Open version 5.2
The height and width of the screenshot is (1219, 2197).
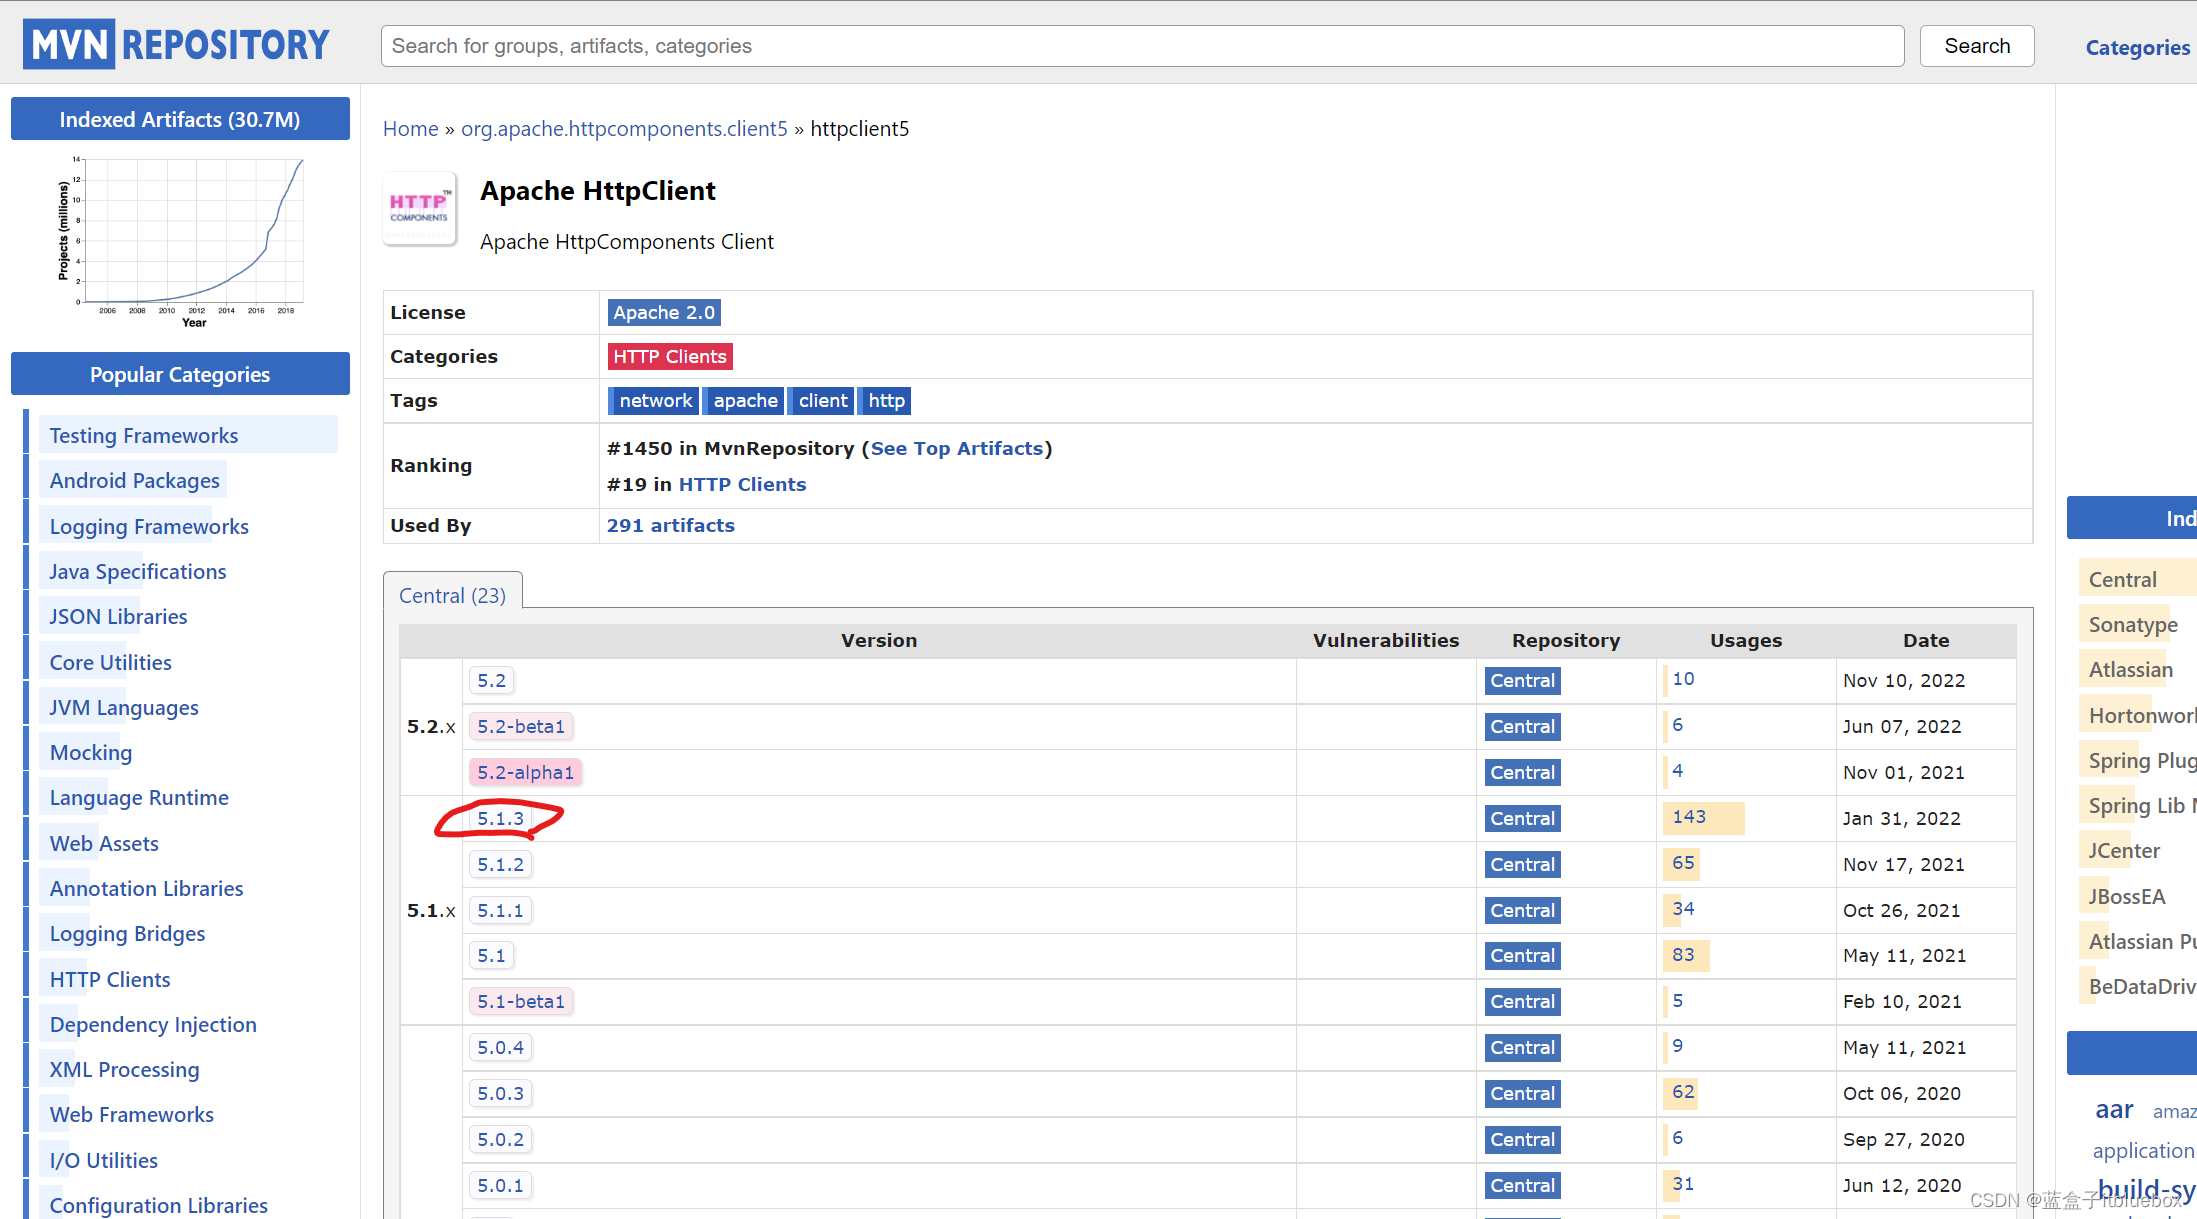coord(491,681)
